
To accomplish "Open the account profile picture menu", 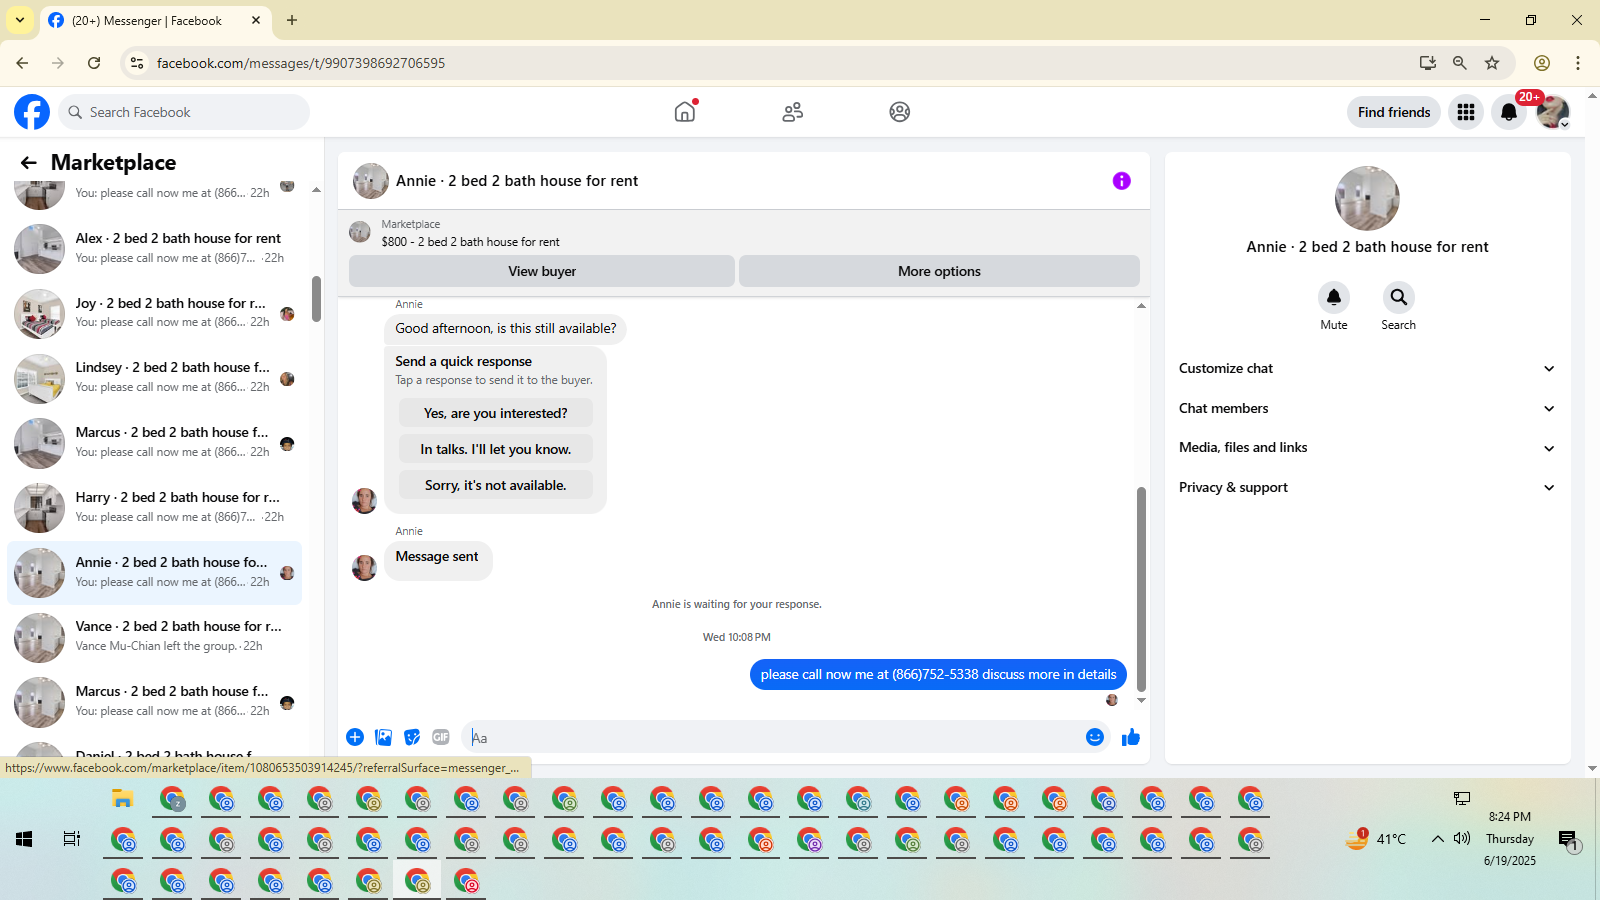I will [1553, 112].
